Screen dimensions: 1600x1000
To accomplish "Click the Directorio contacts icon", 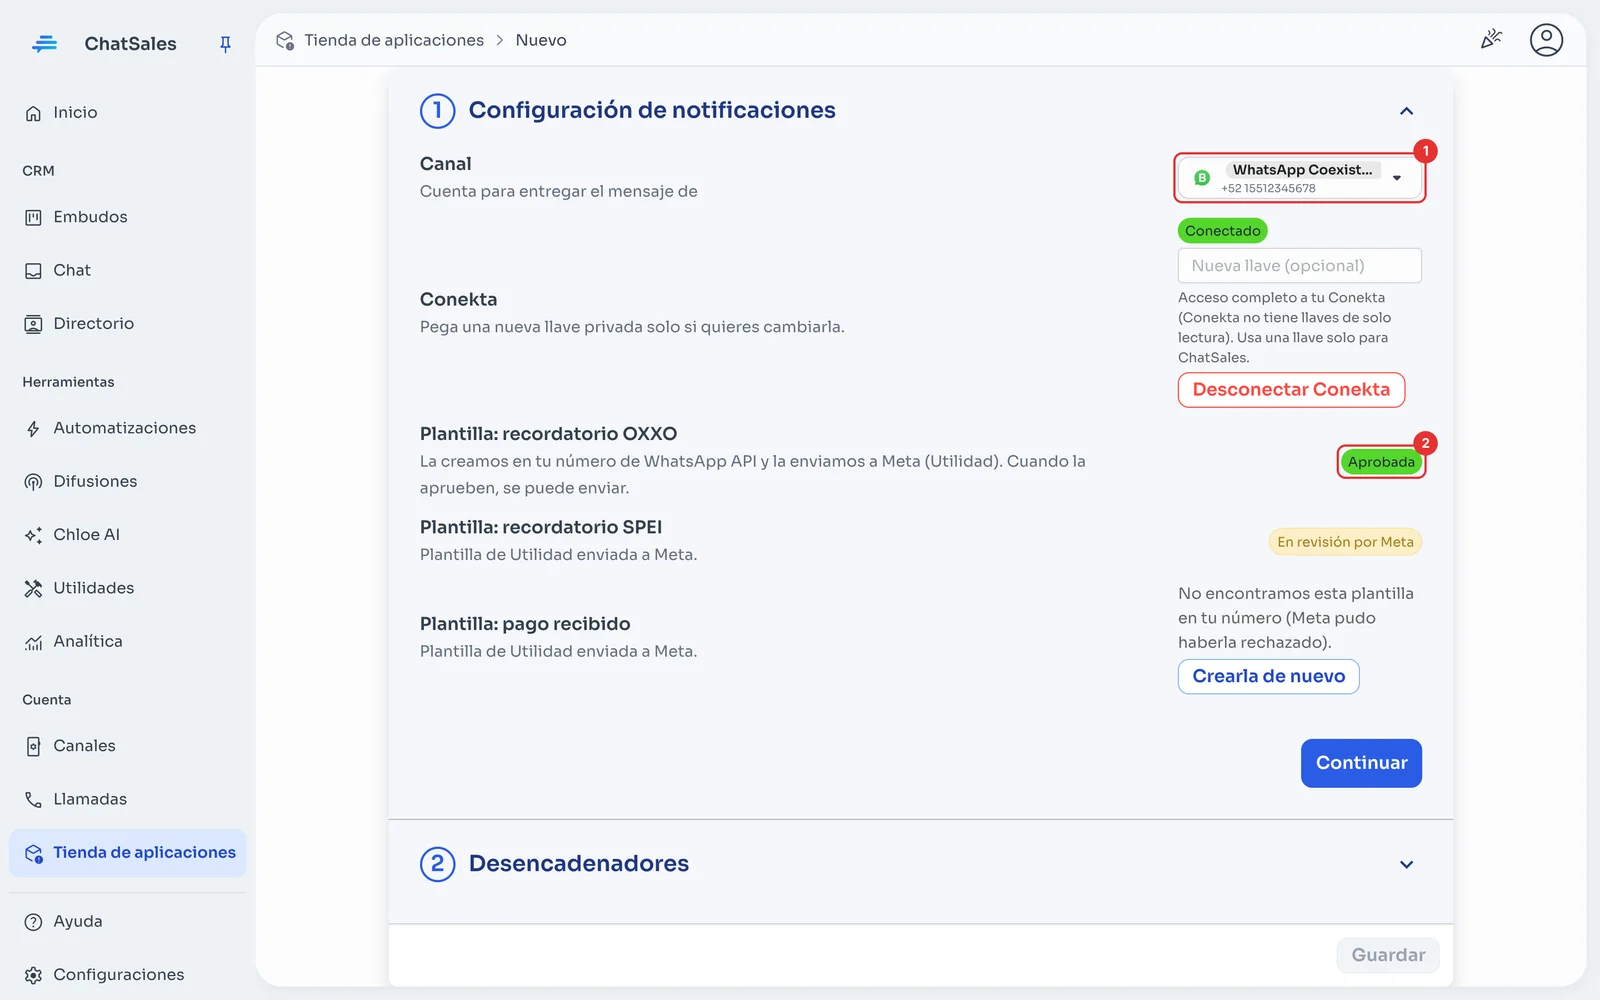I will [33, 324].
